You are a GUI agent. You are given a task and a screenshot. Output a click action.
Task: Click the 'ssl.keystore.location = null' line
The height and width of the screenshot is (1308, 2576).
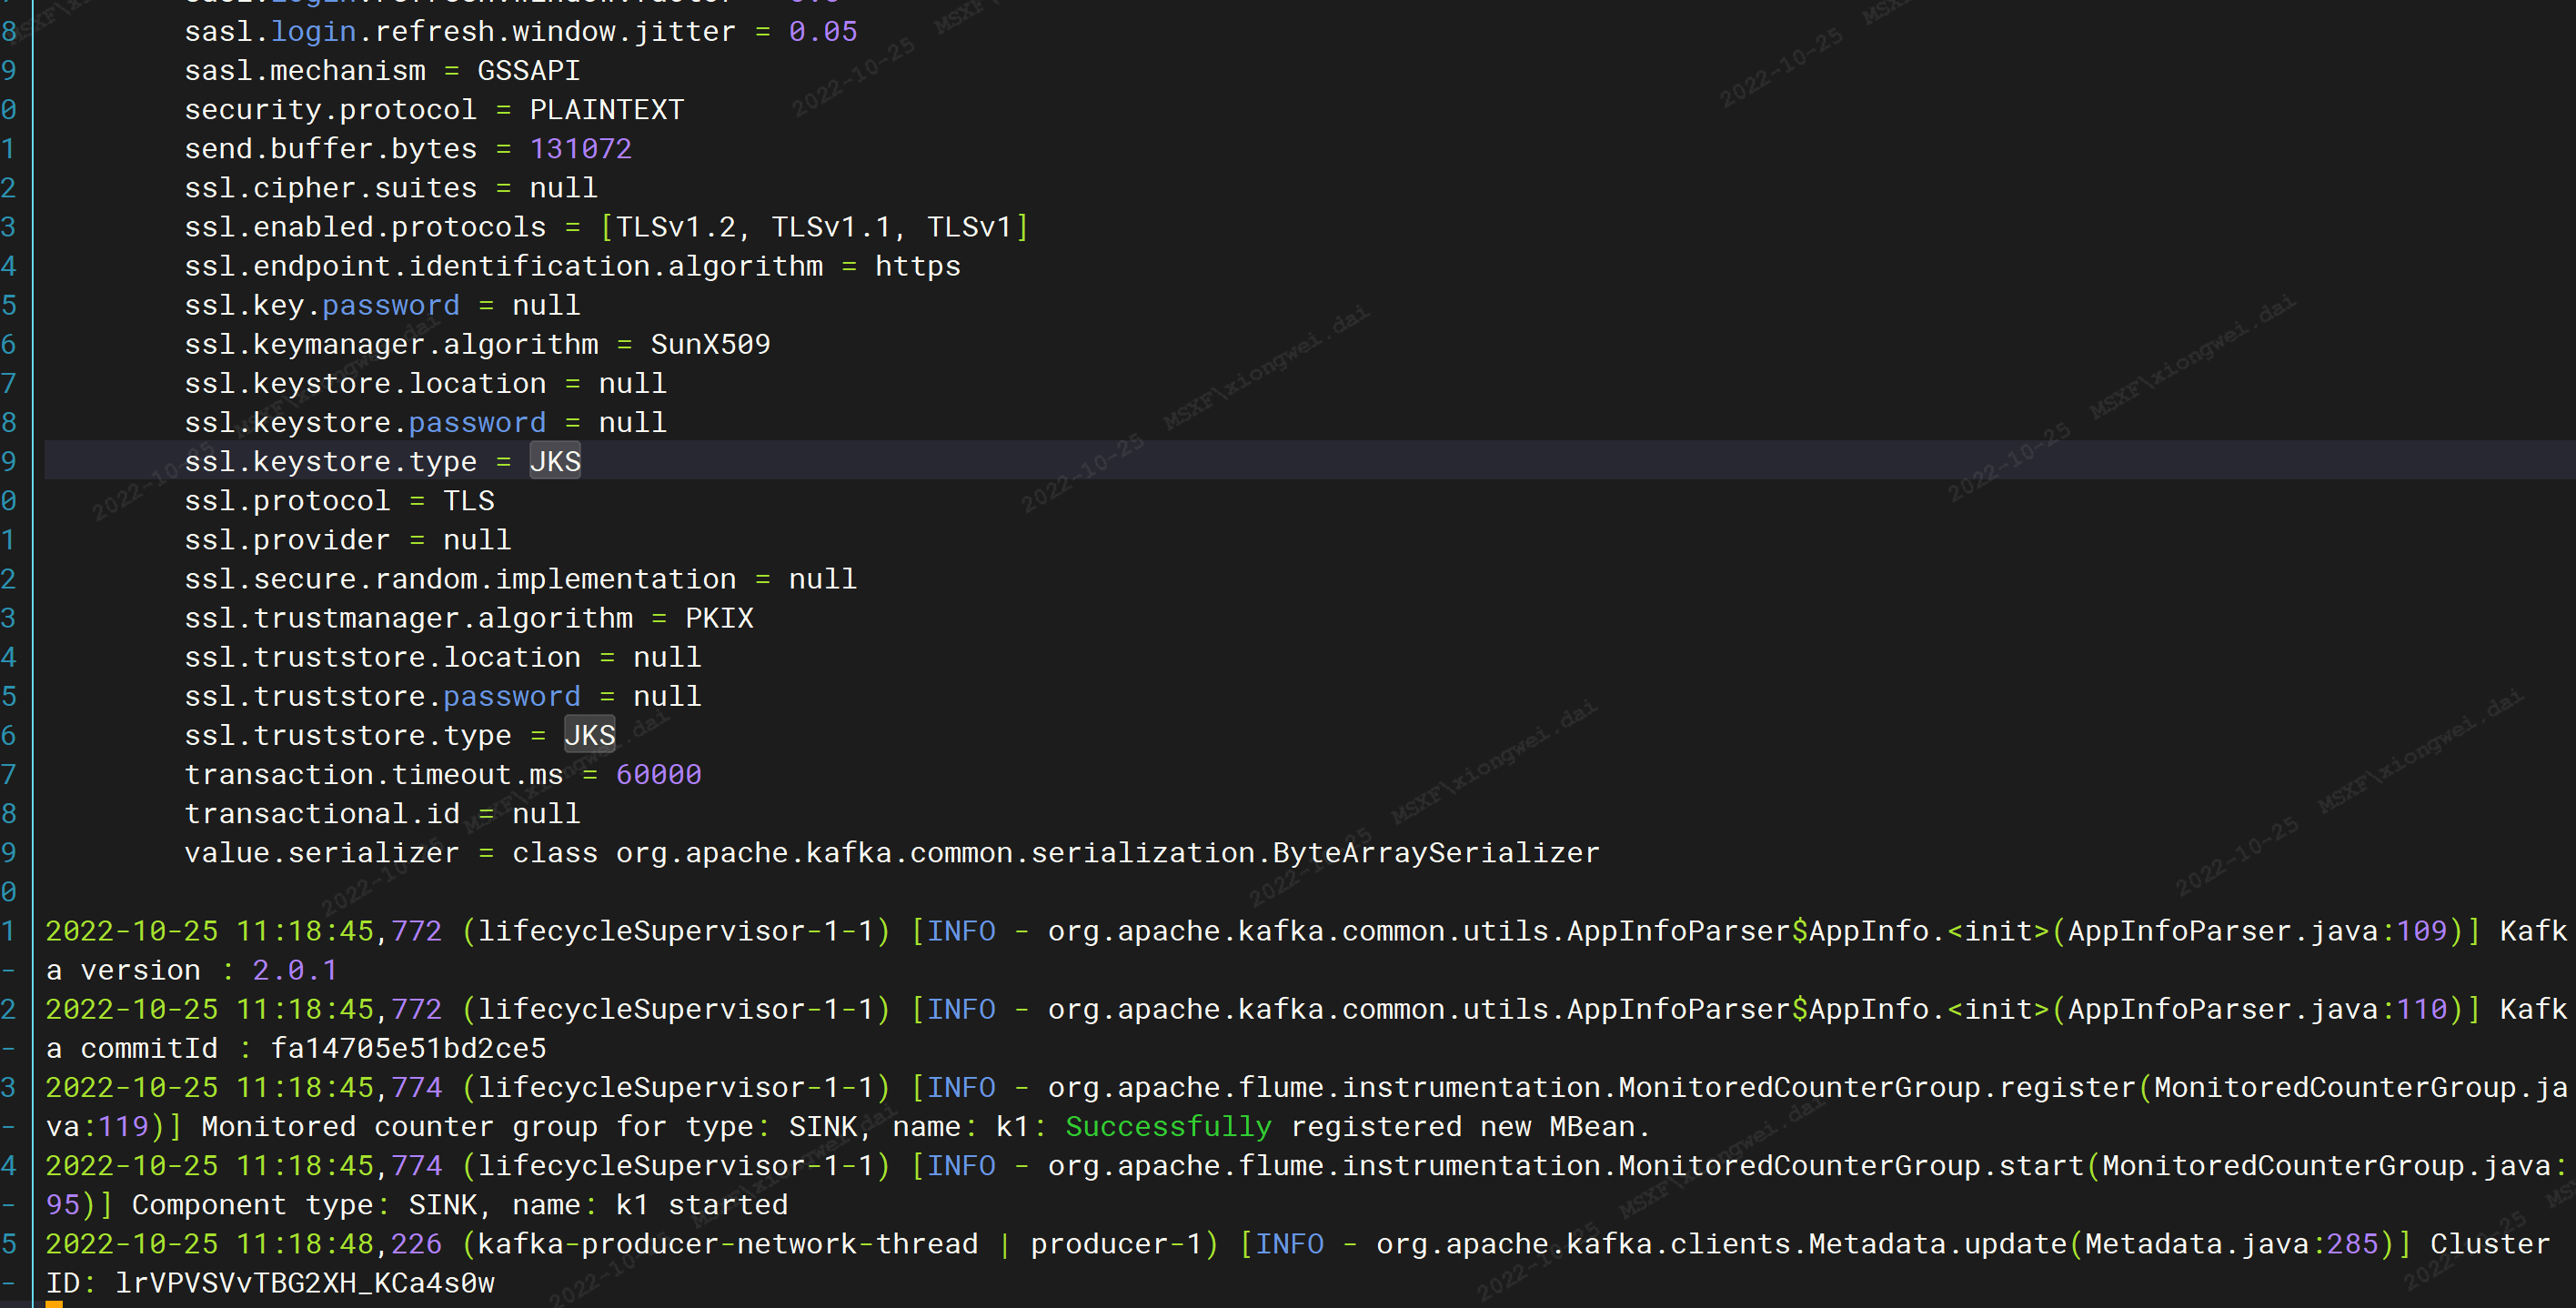click(x=425, y=383)
